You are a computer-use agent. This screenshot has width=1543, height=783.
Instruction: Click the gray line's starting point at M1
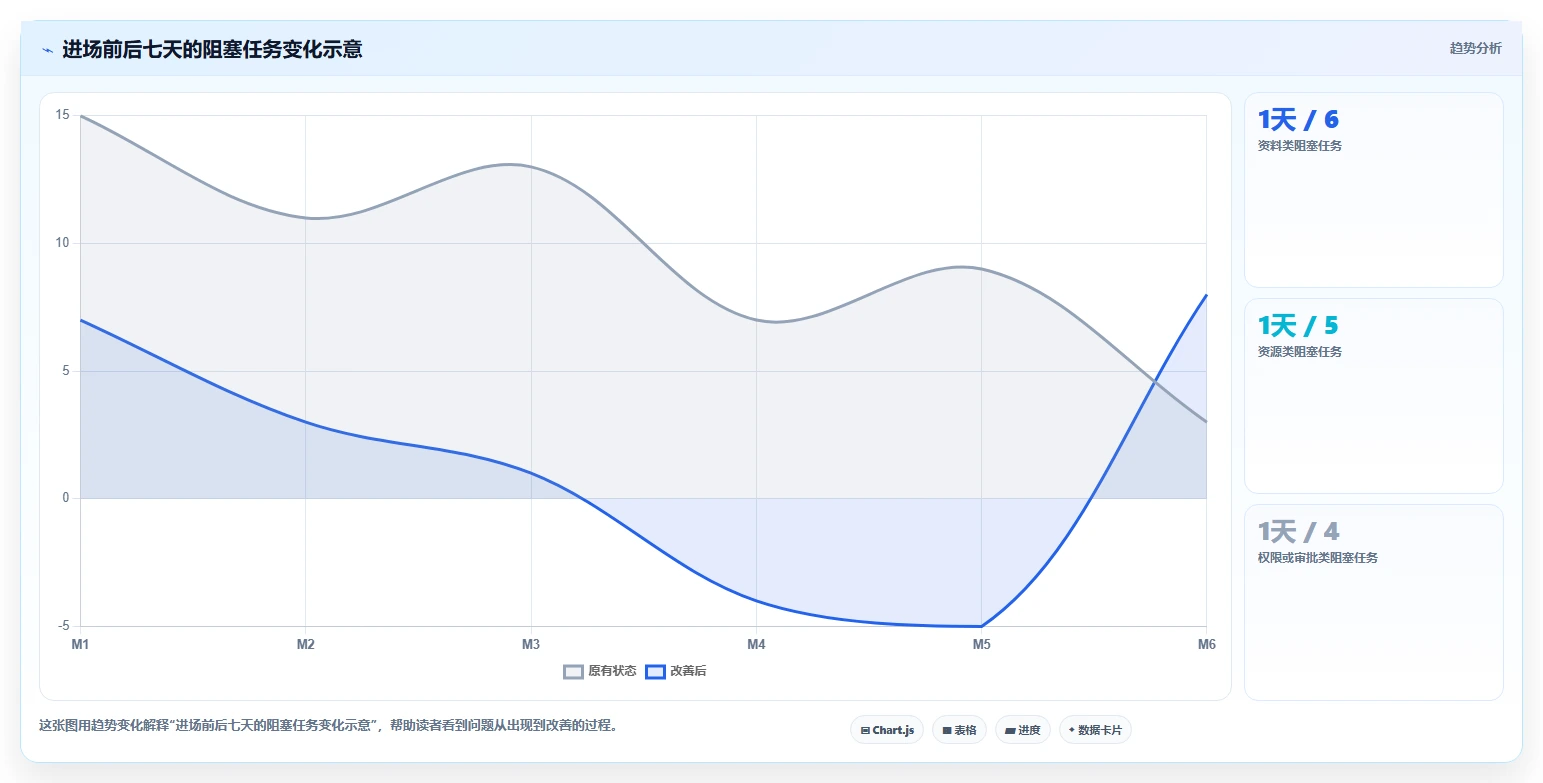point(80,115)
